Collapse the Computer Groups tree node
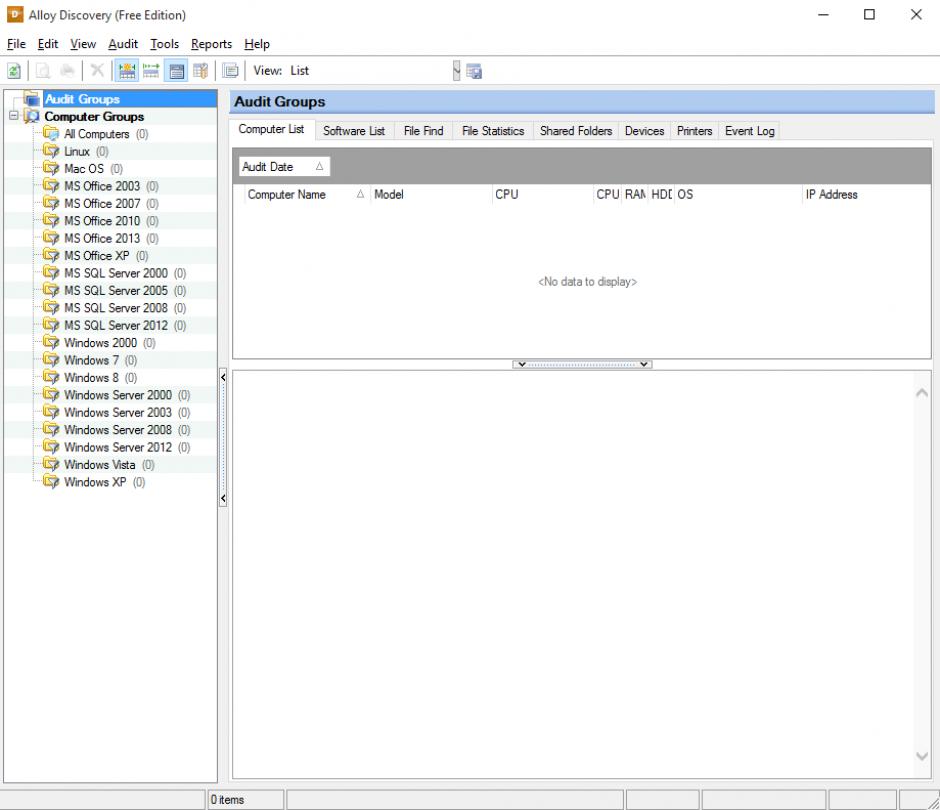Screen dimensions: 940x810 (13, 116)
